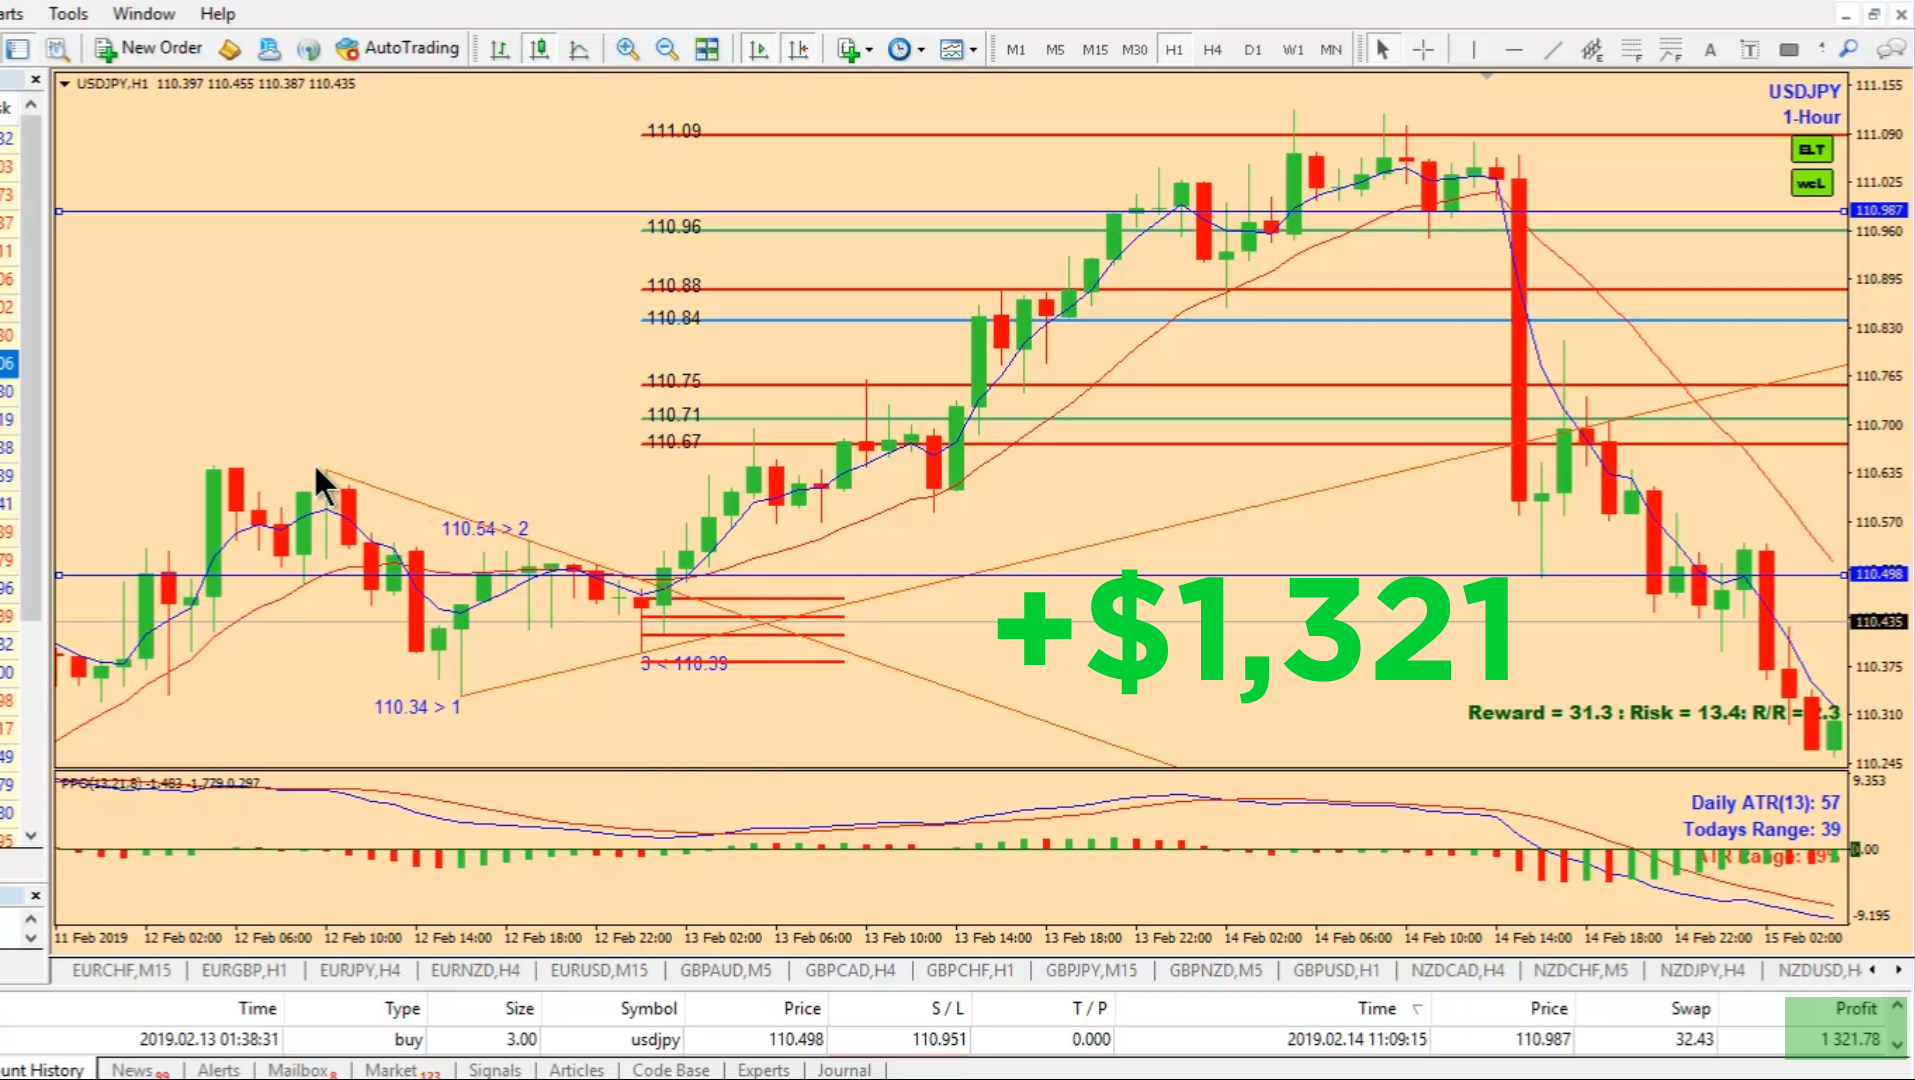Click the periodicity clock icon
The height and width of the screenshot is (1080, 1915).
tap(900, 49)
